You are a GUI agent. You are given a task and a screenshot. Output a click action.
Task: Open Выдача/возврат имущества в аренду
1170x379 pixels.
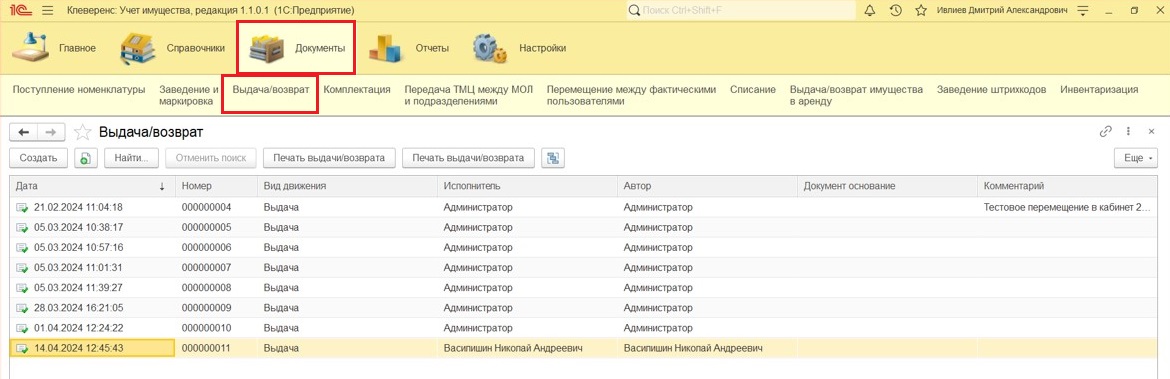pyautogui.click(x=857, y=95)
